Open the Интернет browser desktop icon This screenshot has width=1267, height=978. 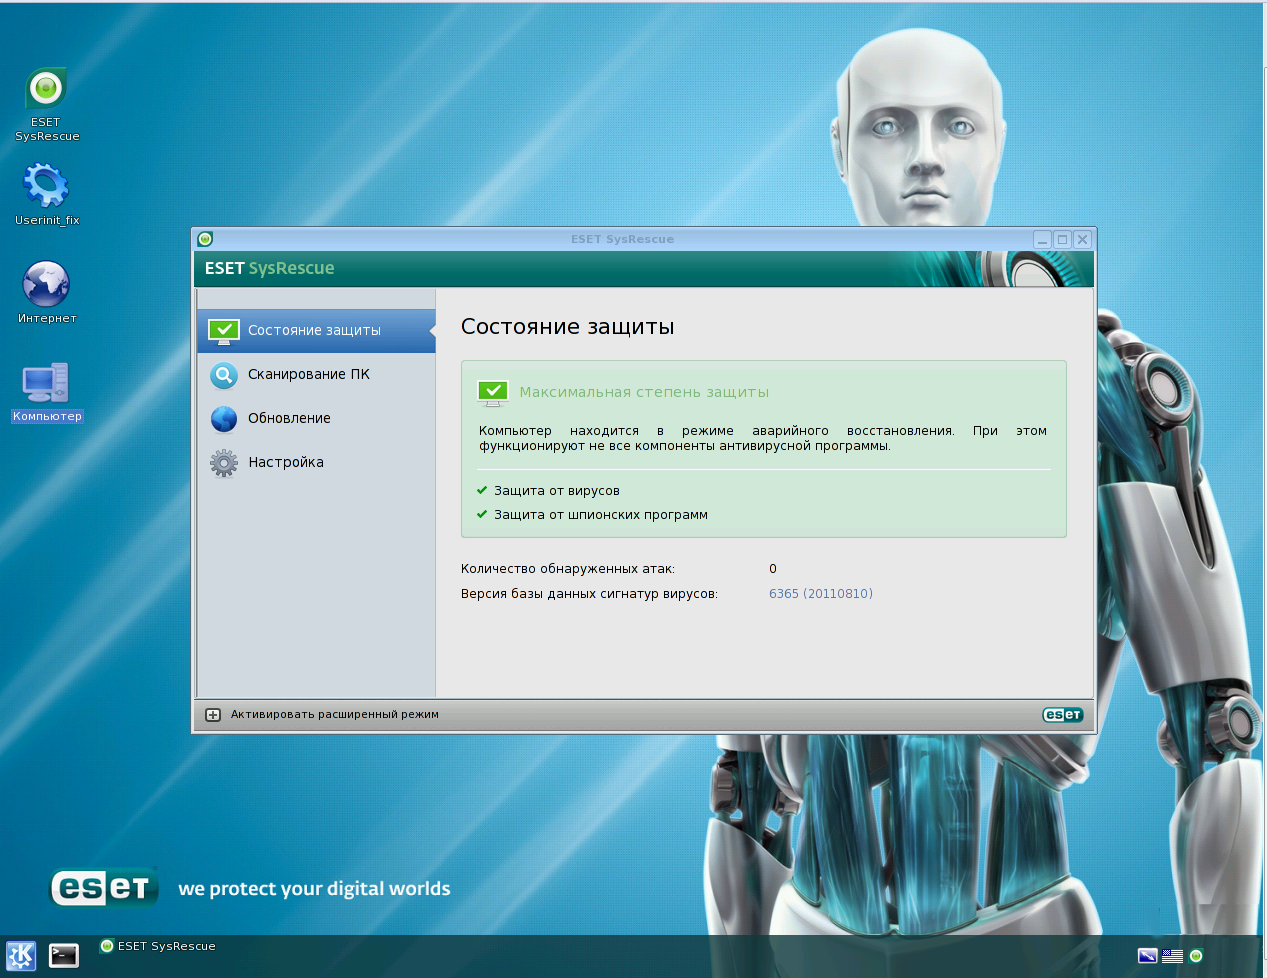46,285
